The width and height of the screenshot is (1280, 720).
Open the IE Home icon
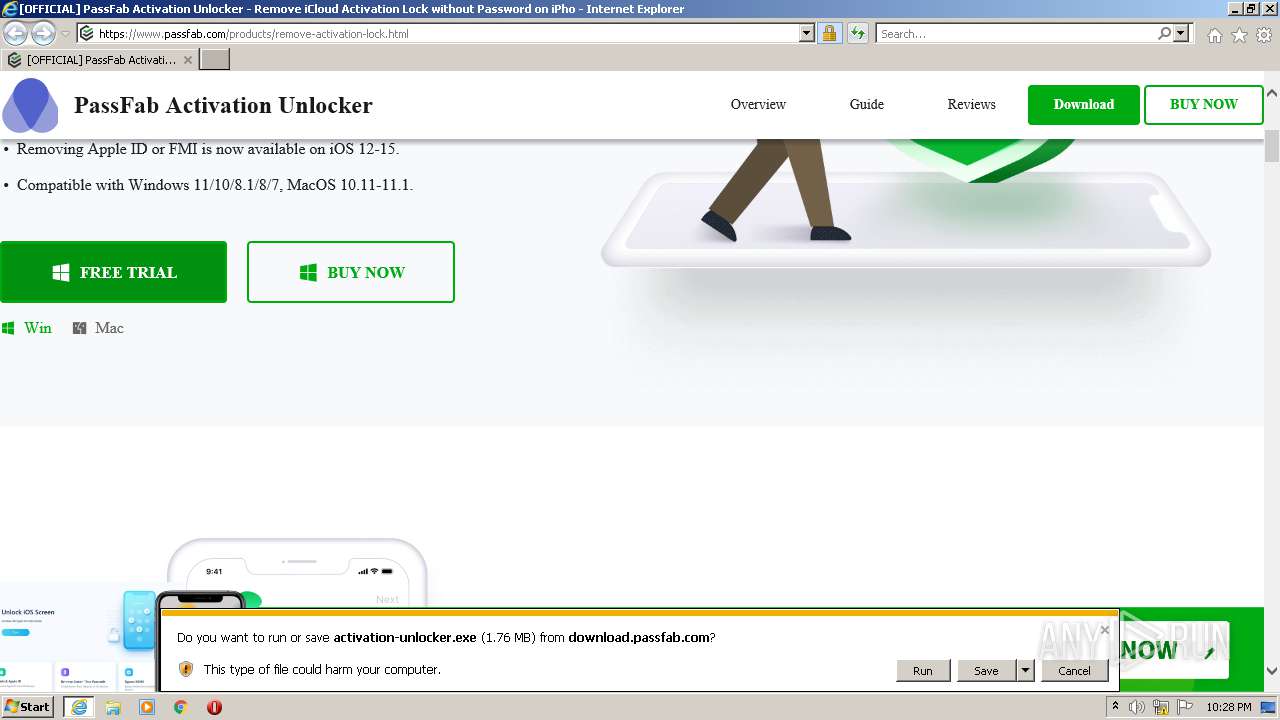pyautogui.click(x=1214, y=35)
